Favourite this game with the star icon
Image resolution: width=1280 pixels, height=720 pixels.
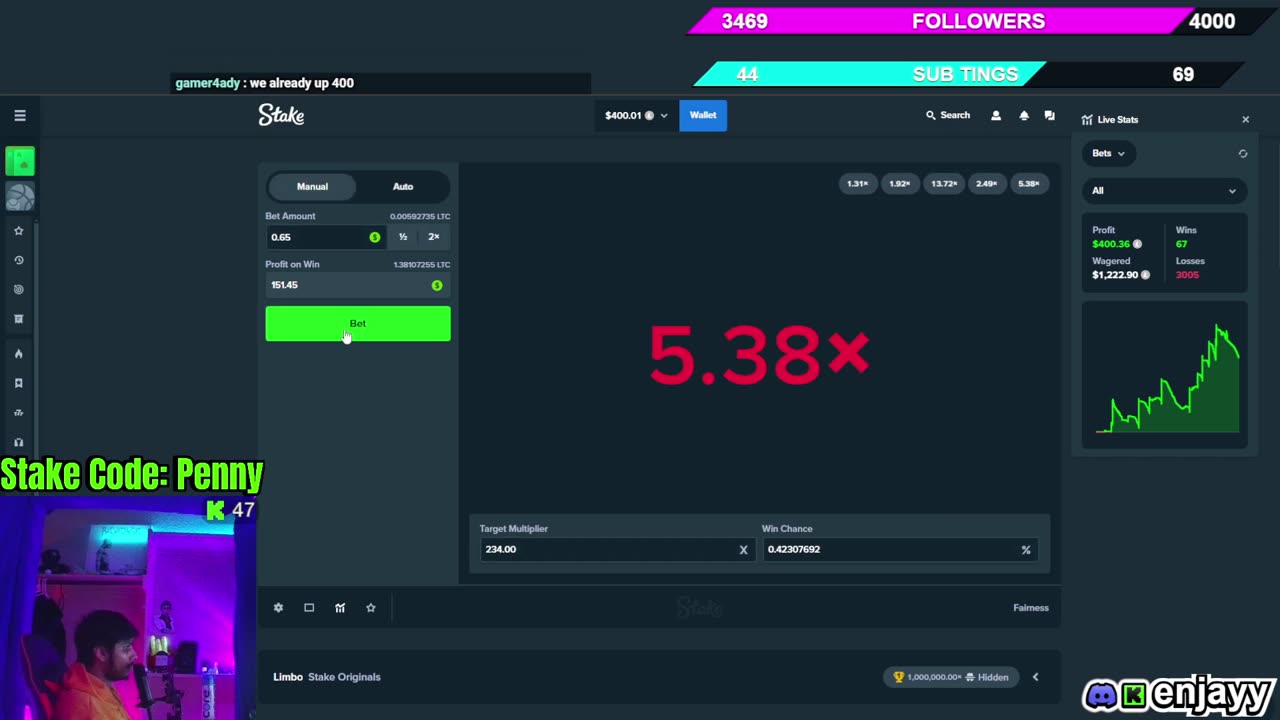click(x=371, y=608)
